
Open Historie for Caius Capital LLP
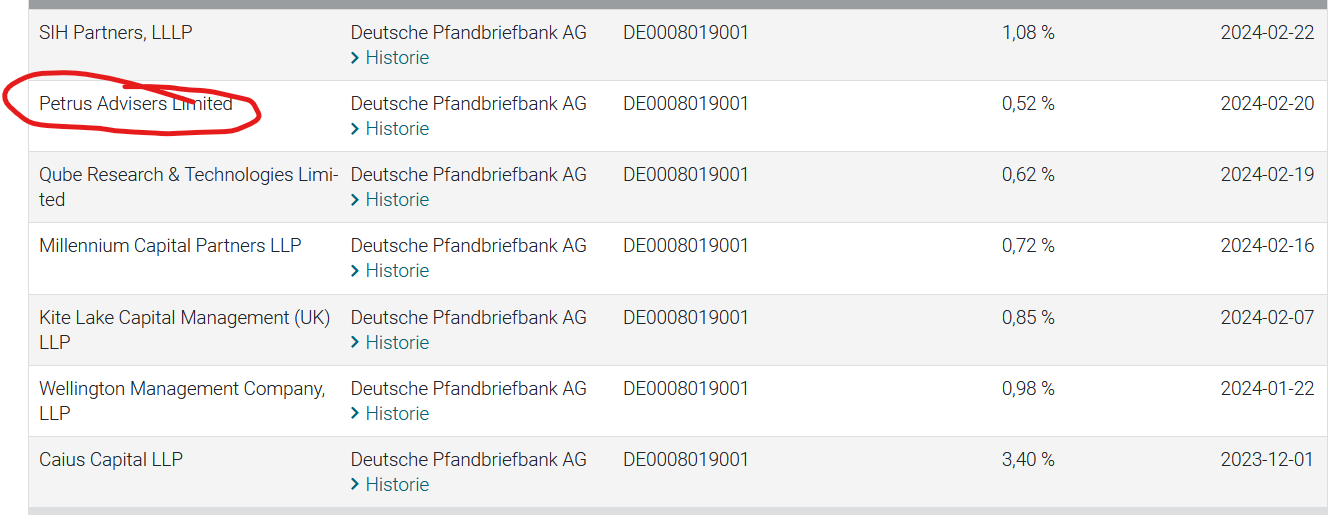pyautogui.click(x=397, y=485)
